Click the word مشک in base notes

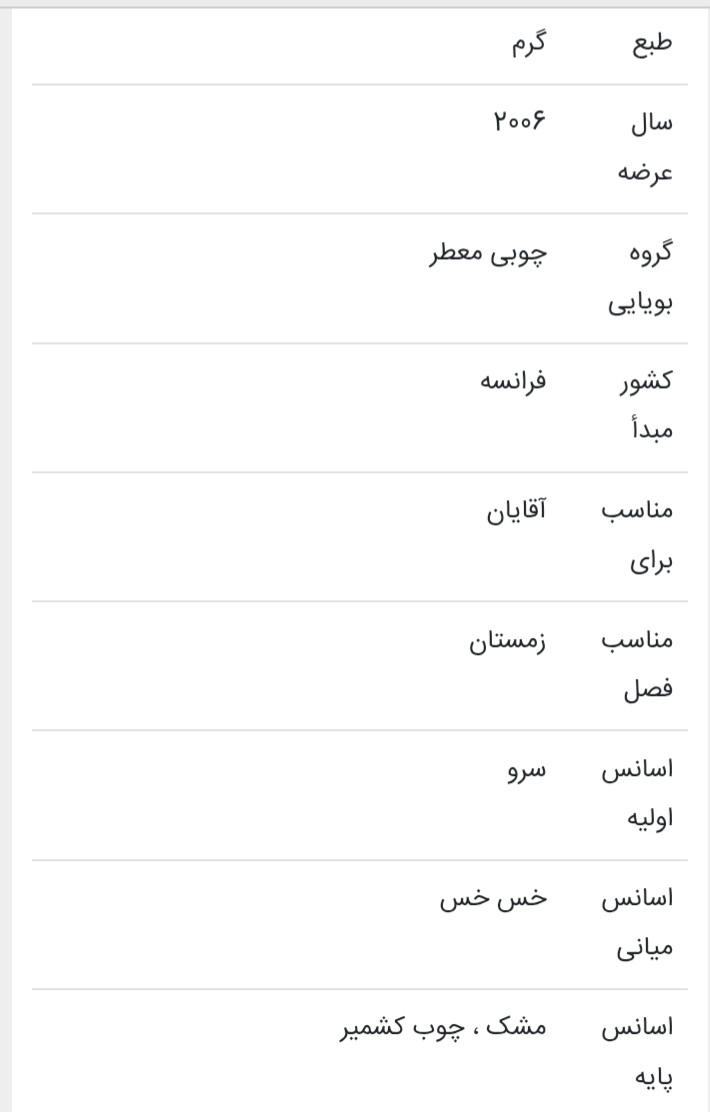pyautogui.click(x=522, y=1028)
